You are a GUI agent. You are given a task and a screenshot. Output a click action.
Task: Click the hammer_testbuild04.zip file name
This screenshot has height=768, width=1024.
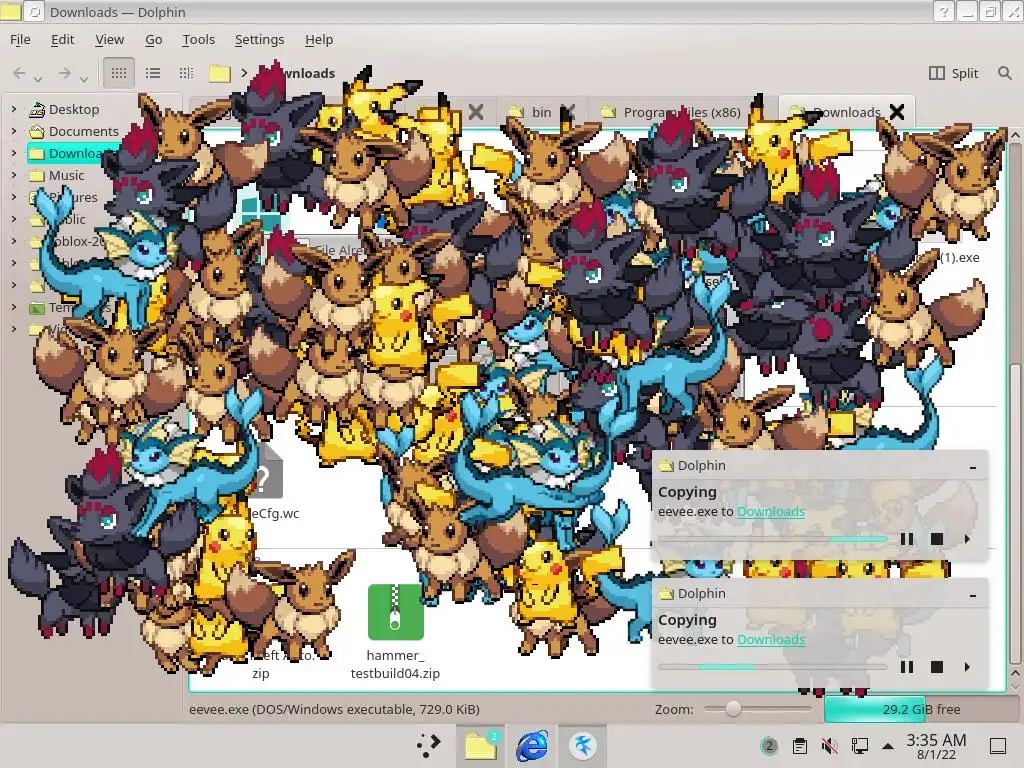[x=395, y=664]
